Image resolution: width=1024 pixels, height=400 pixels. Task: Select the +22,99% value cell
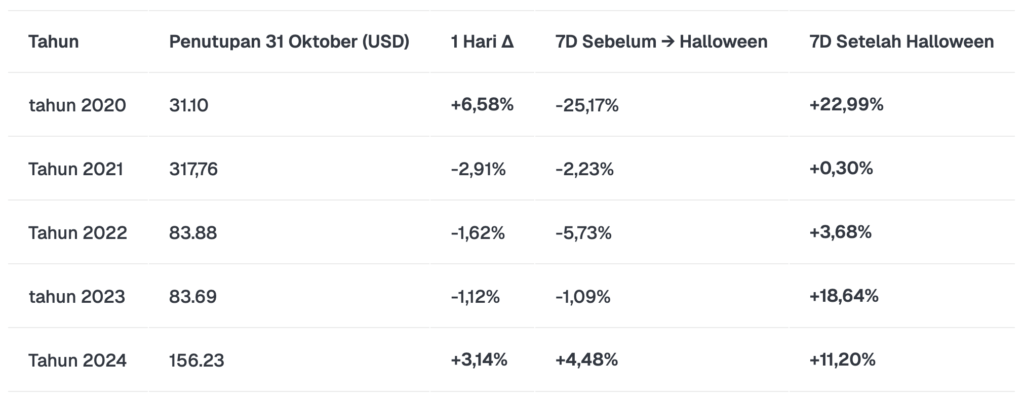coord(846,105)
